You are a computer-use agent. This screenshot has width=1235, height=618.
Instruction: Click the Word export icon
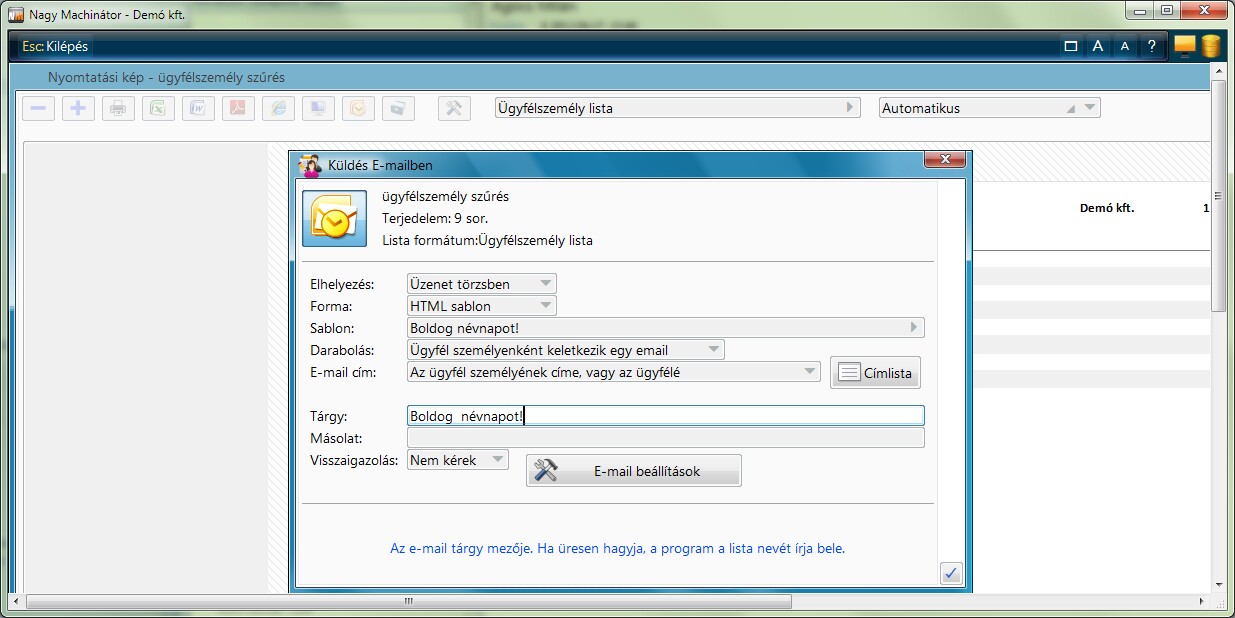198,108
